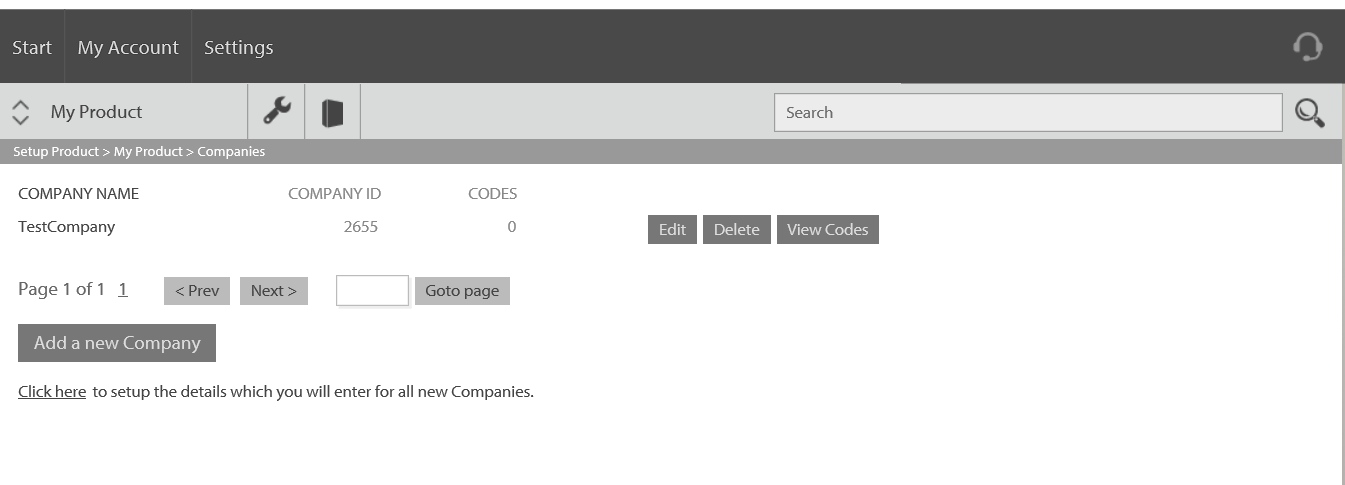The height and width of the screenshot is (485, 1345).
Task: Focus the page number input box
Action: coord(372,290)
